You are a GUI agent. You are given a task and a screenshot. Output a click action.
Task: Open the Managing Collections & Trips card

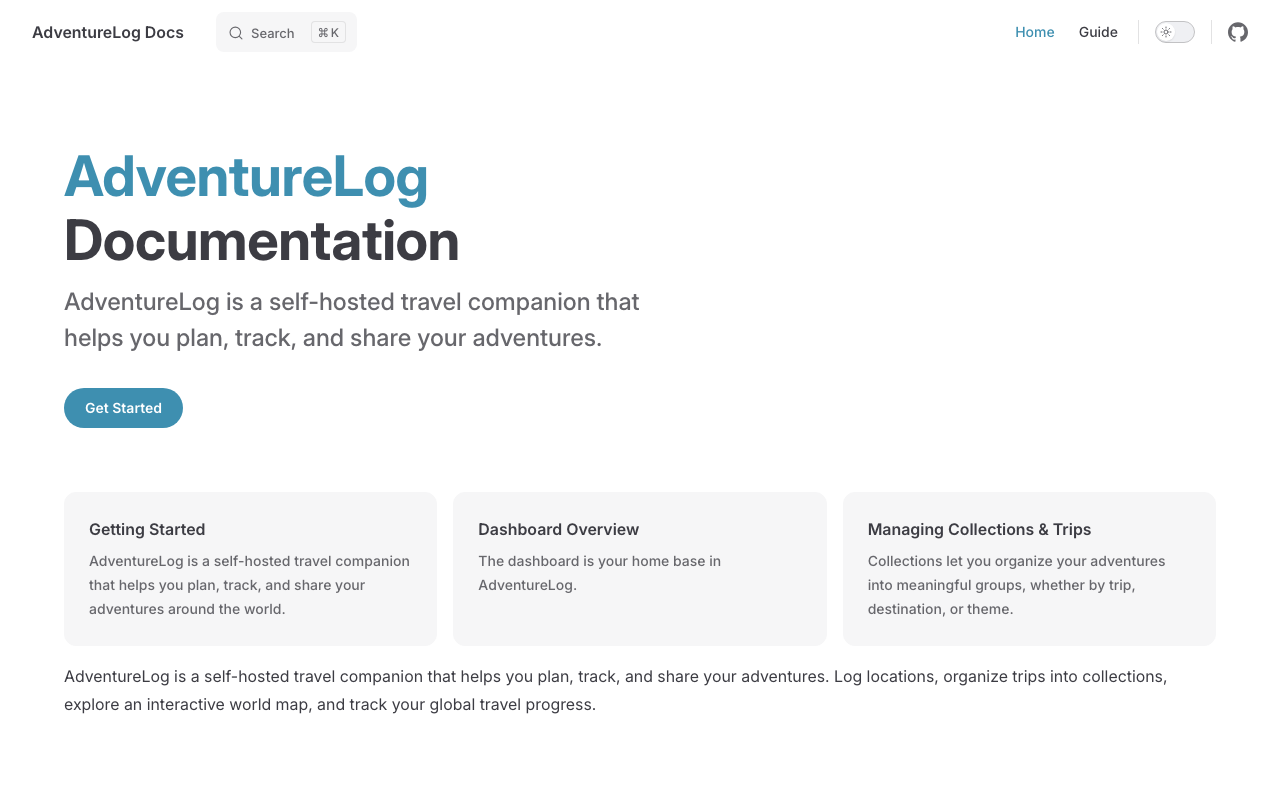pyautogui.click(x=1029, y=568)
